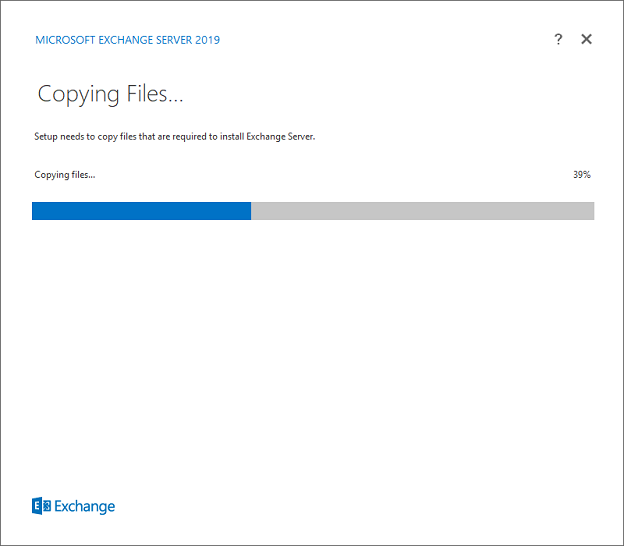Image resolution: width=624 pixels, height=546 pixels.
Task: Open help with the question mark icon
Action: pyautogui.click(x=558, y=39)
